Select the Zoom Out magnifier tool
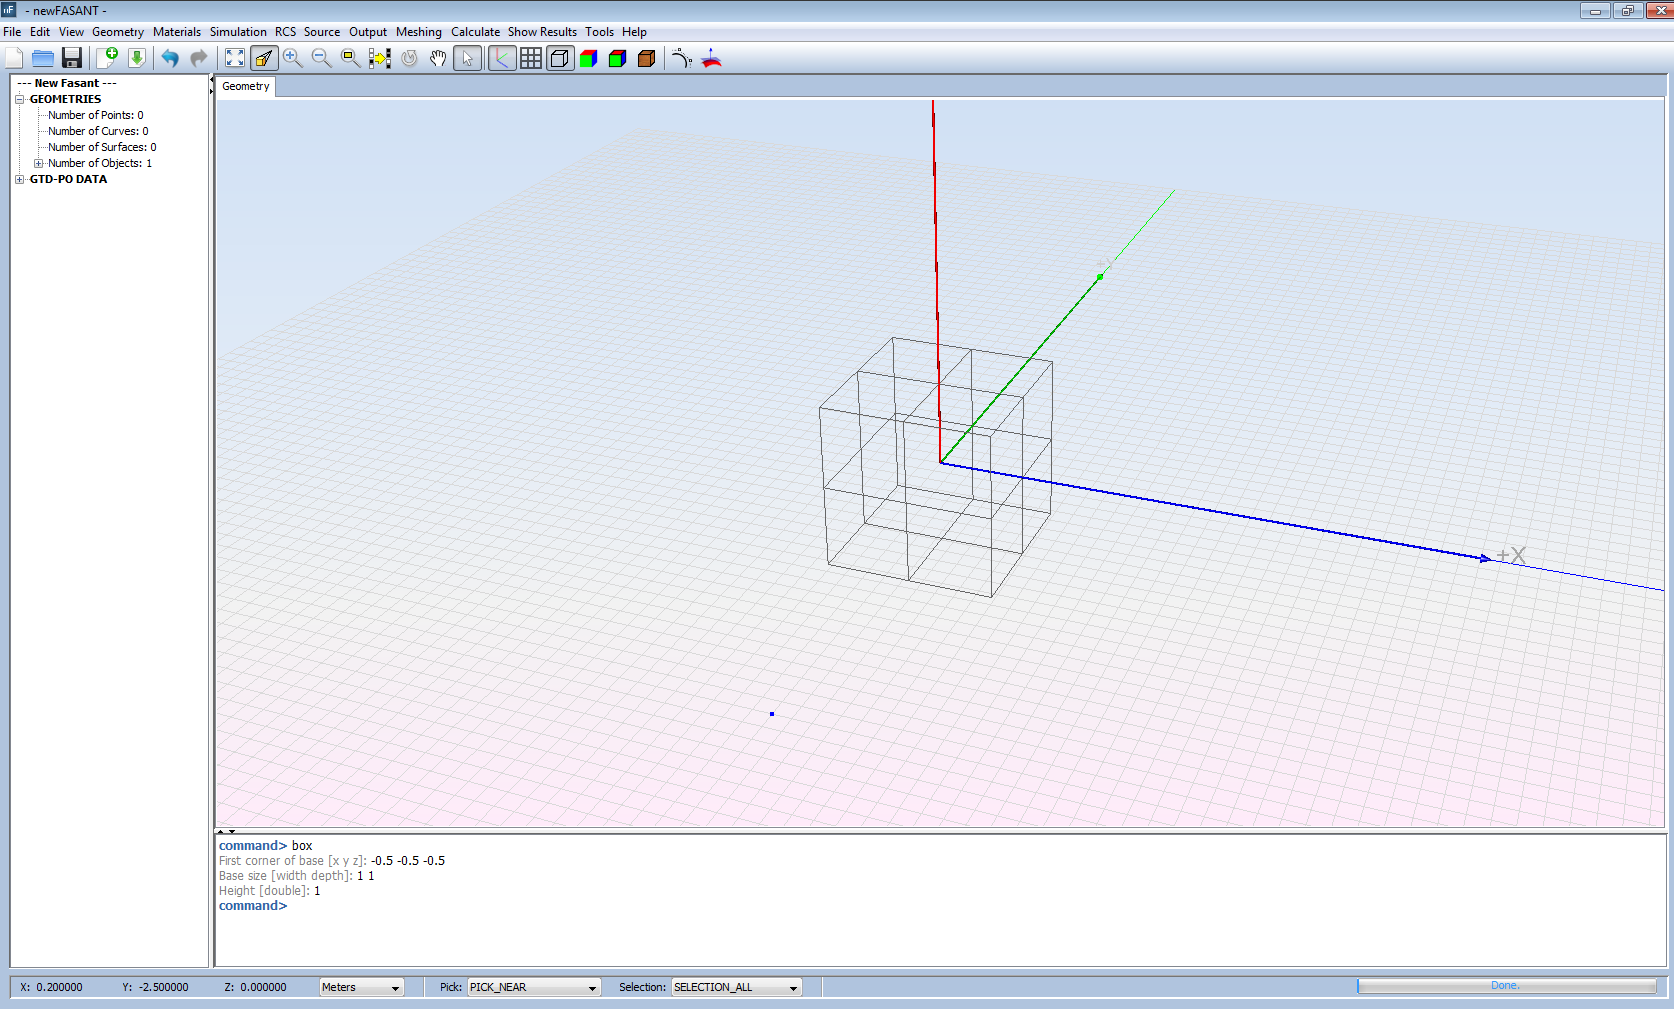 [x=321, y=58]
